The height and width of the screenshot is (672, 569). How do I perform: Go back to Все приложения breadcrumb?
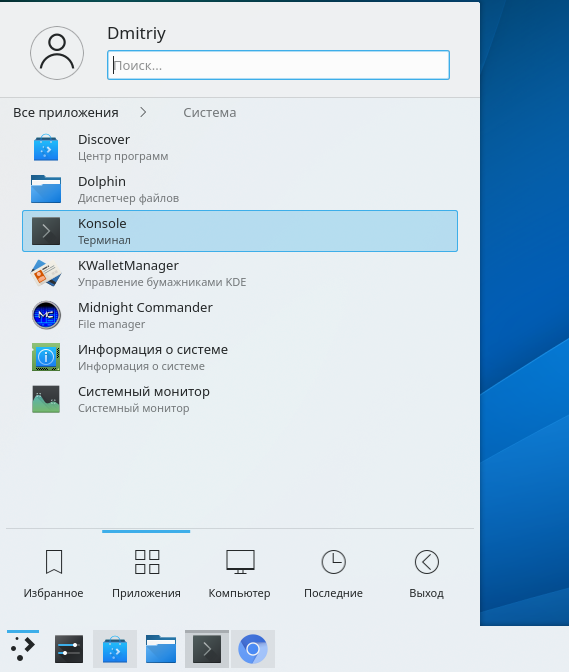(66, 113)
